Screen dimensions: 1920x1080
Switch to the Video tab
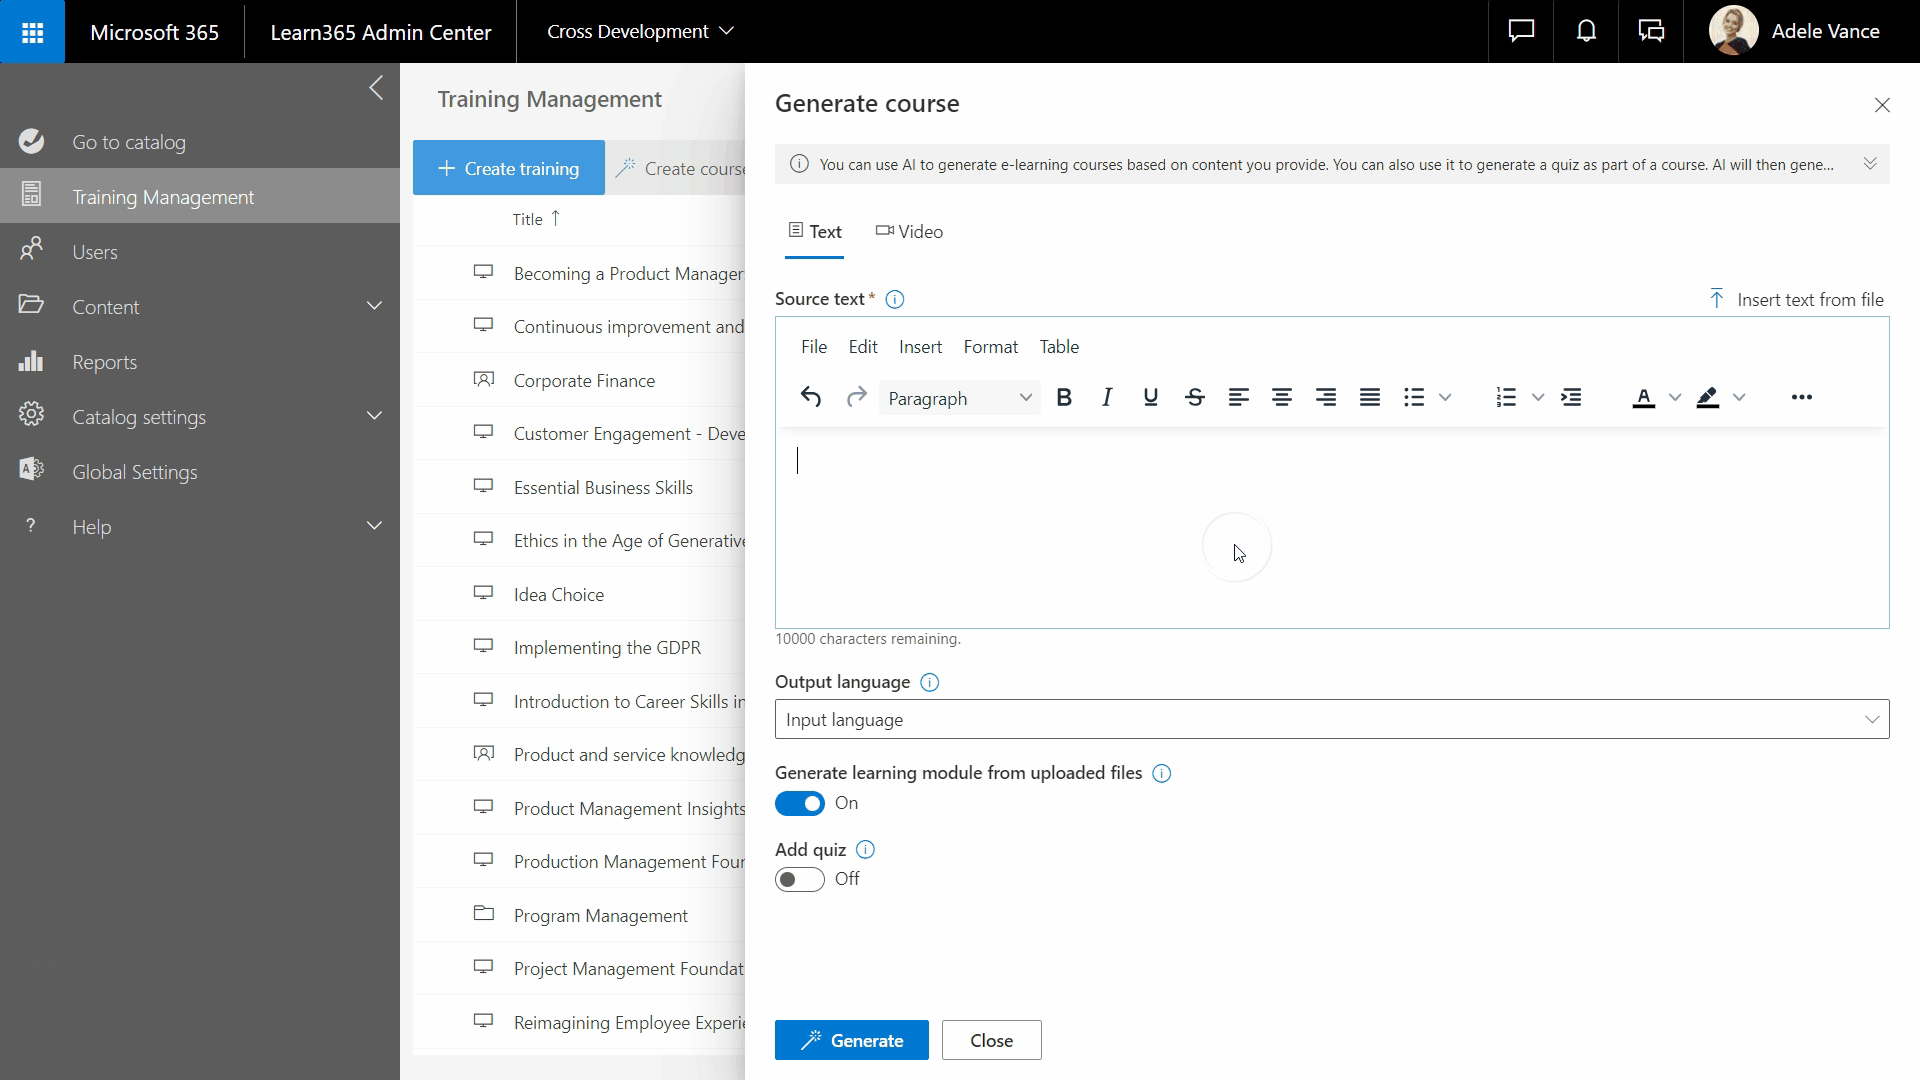click(909, 232)
